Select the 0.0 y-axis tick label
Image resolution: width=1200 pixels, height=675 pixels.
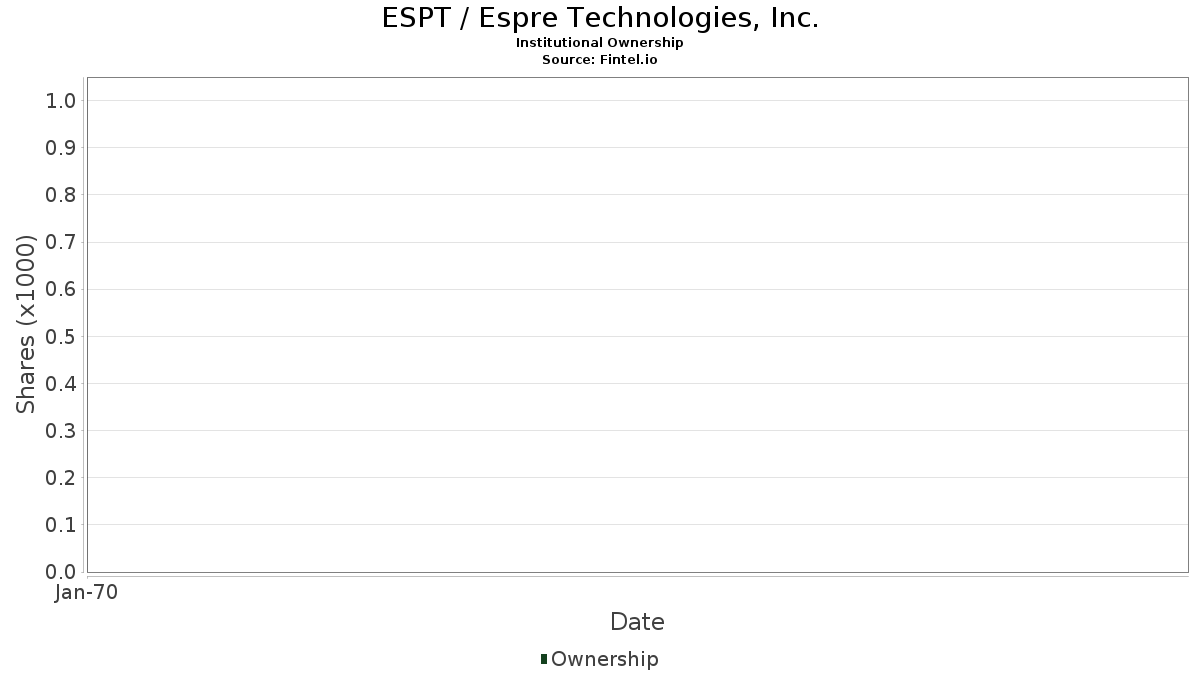coord(61,572)
